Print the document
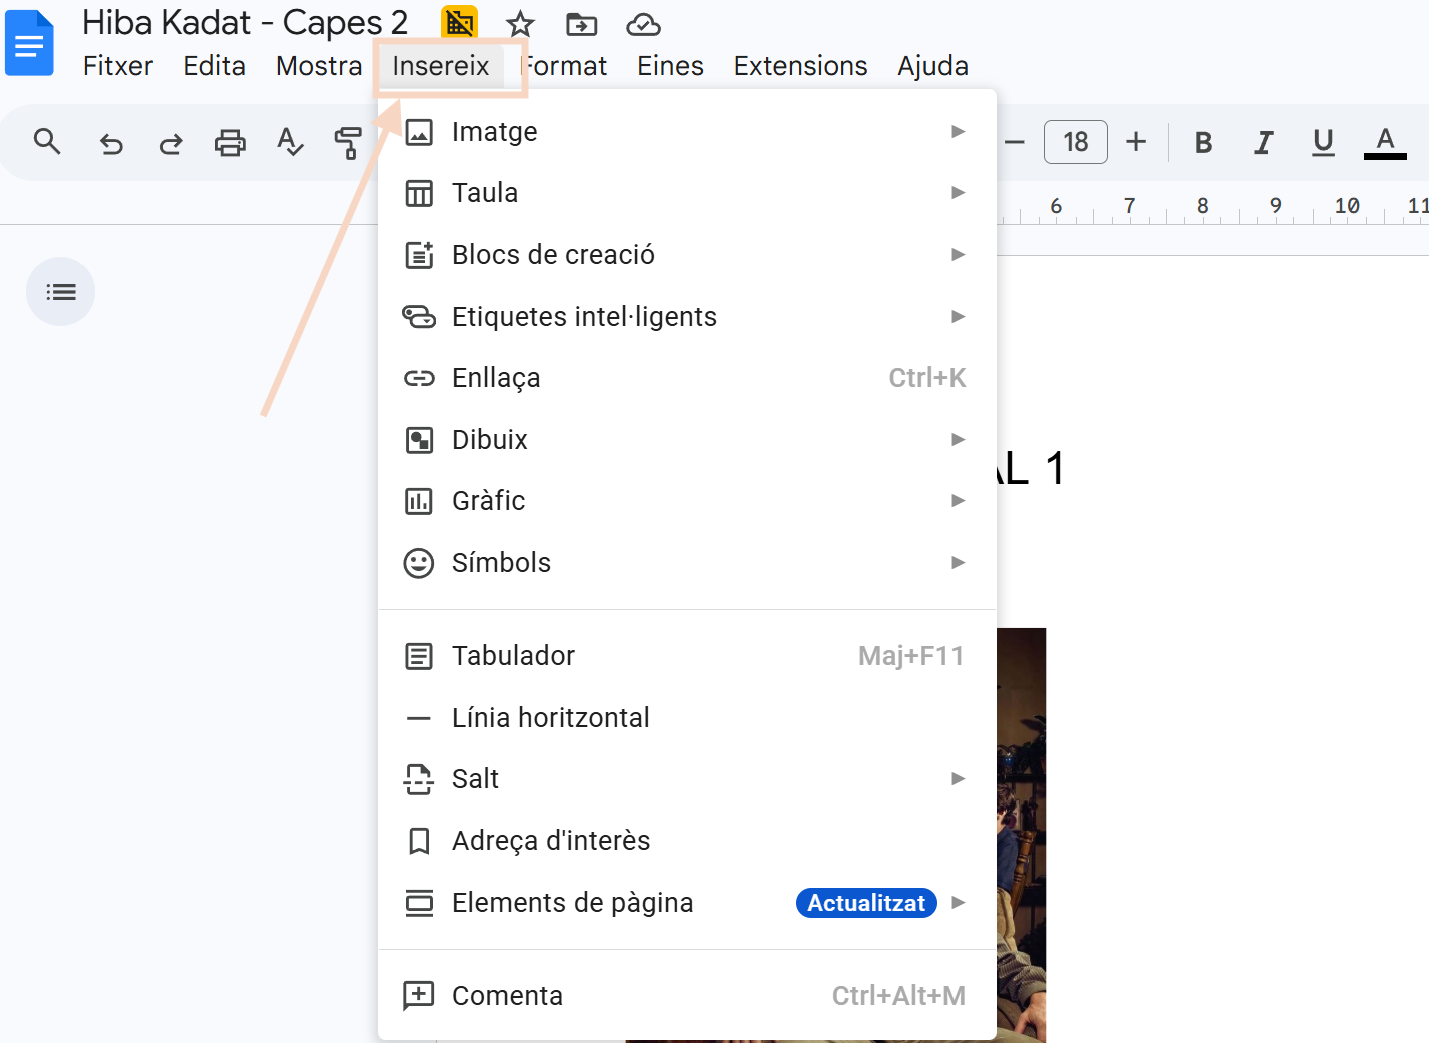The image size is (1429, 1043). pos(230,143)
